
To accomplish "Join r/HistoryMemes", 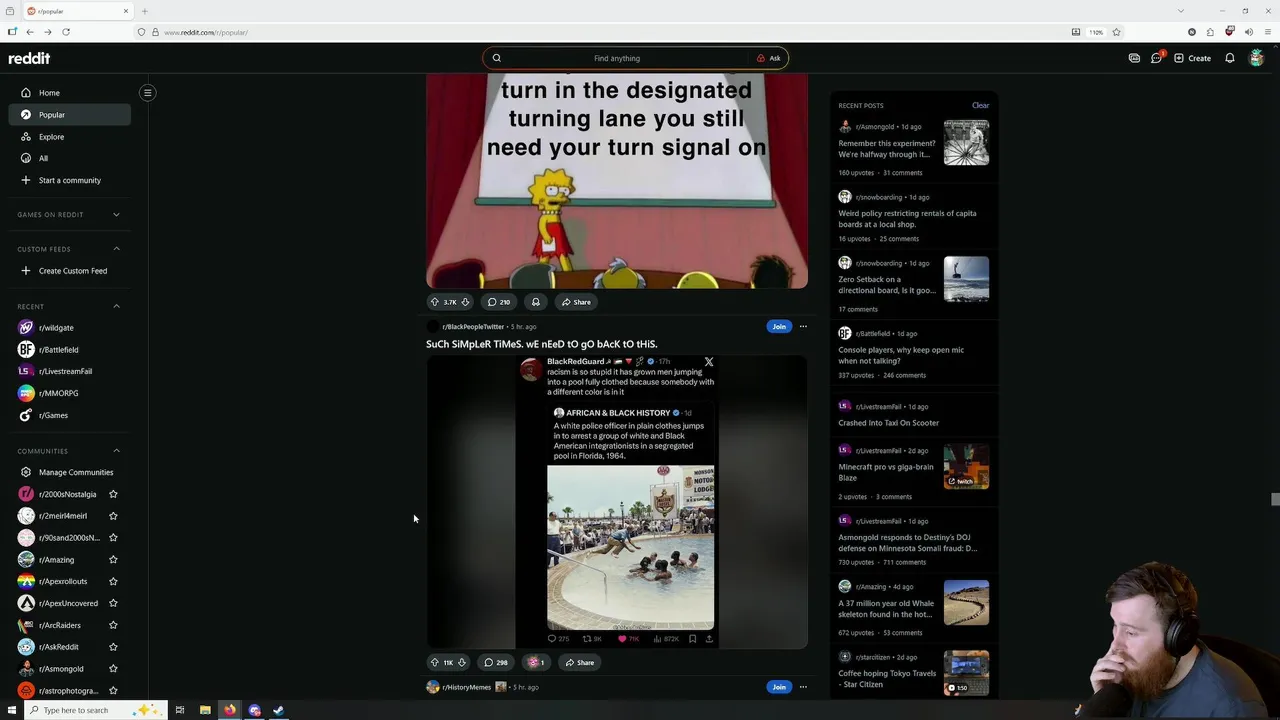I will [x=779, y=687].
